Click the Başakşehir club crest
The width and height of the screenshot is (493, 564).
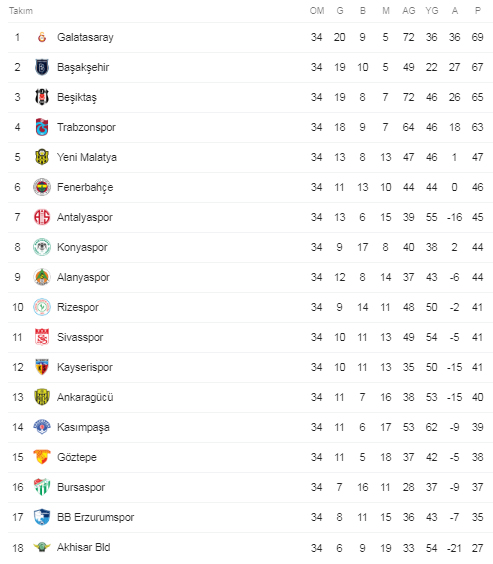click(42, 67)
